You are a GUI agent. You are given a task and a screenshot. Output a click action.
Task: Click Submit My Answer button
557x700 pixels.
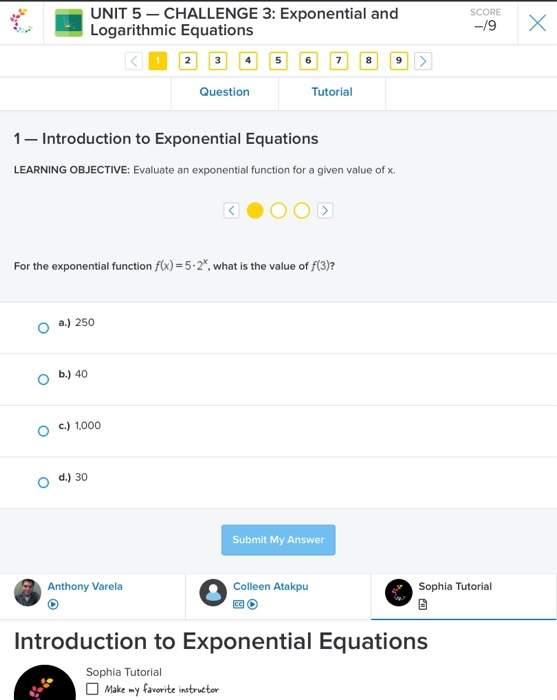[278, 540]
